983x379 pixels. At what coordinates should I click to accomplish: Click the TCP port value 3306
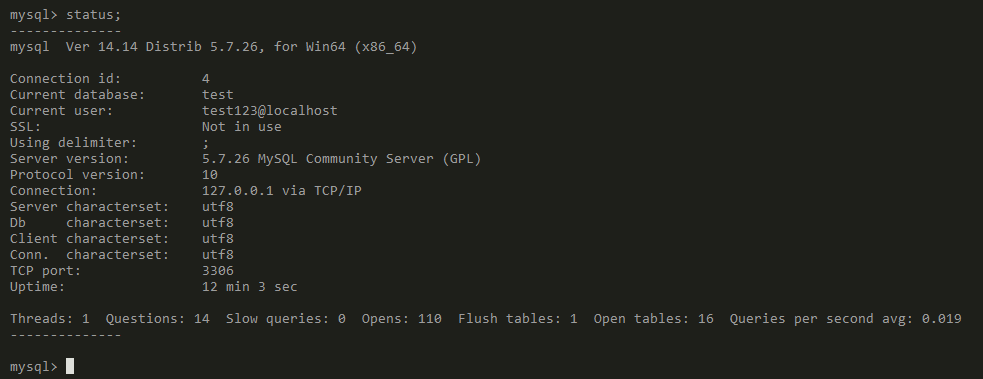[218, 271]
